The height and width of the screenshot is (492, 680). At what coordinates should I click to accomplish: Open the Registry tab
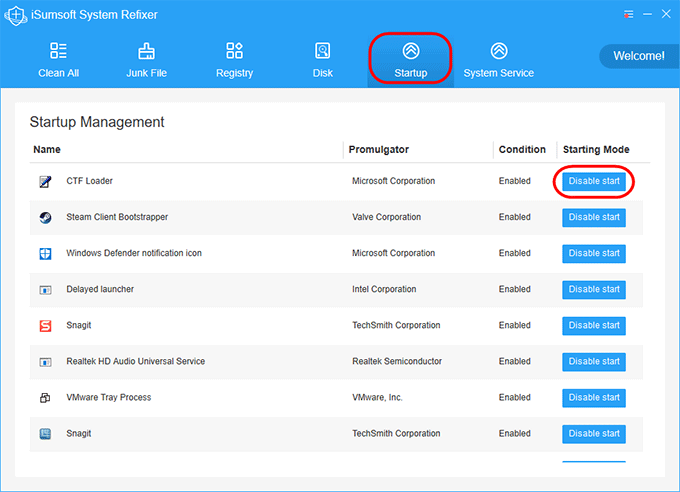[x=235, y=60]
